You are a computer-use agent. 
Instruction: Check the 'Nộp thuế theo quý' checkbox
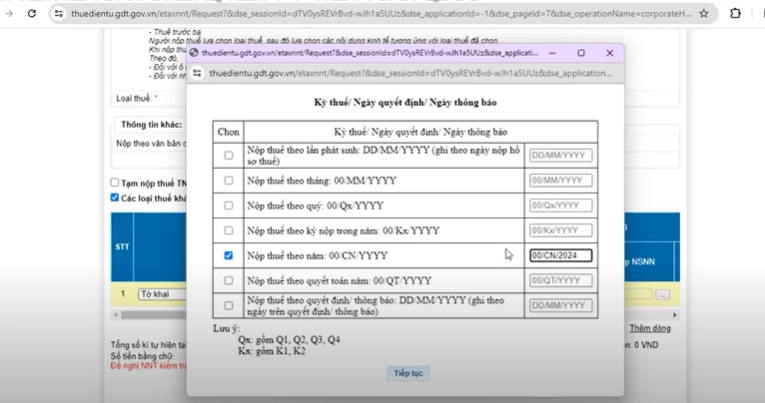click(x=228, y=205)
